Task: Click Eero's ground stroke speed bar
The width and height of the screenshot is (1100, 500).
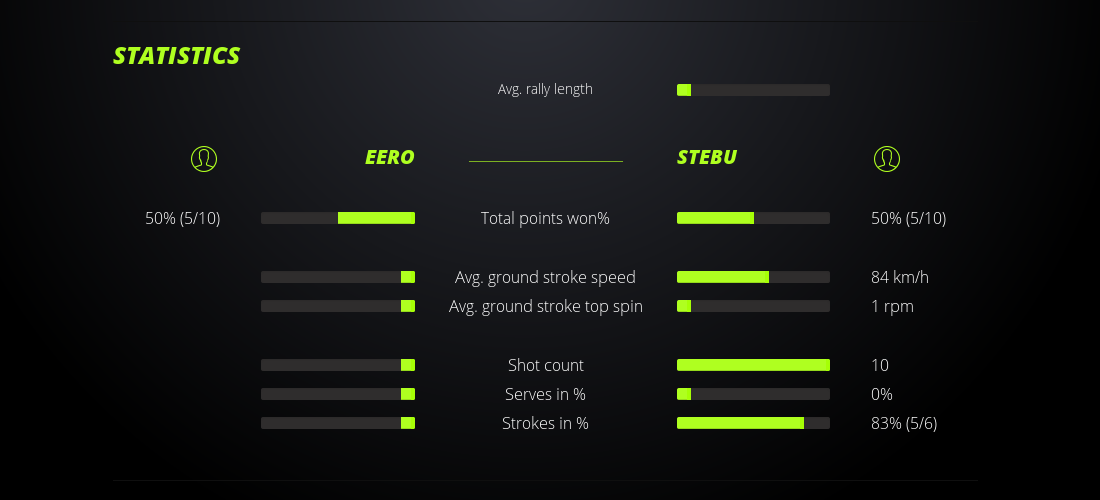Action: (x=338, y=277)
